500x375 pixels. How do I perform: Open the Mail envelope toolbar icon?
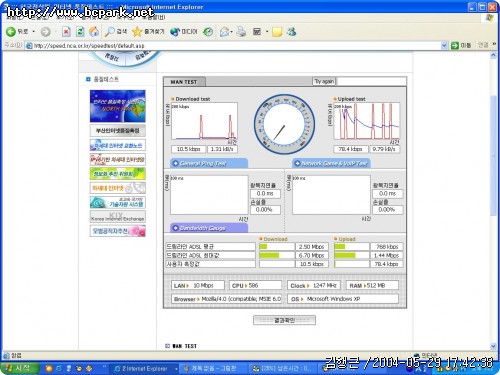[224, 32]
